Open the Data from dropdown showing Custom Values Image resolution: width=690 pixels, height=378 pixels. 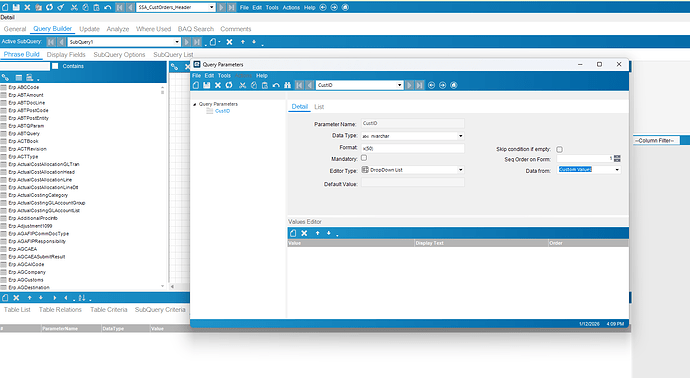pyautogui.click(x=617, y=170)
